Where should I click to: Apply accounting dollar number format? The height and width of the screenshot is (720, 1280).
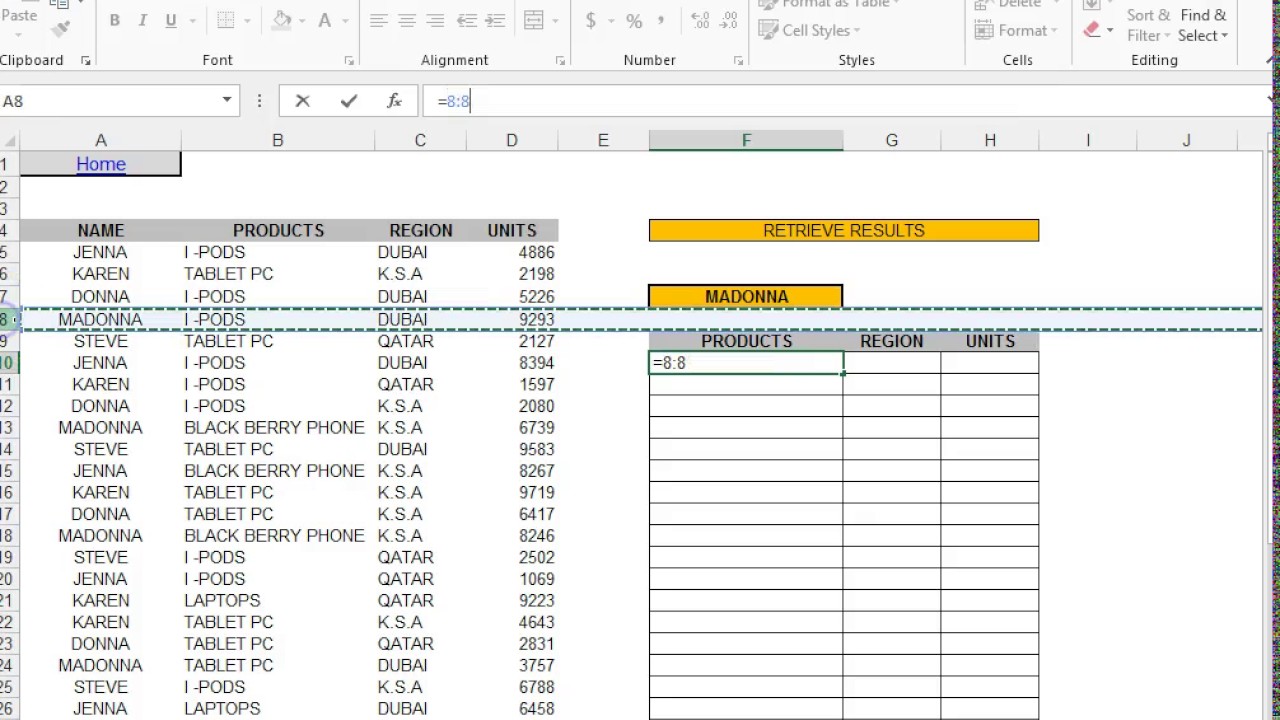[591, 21]
